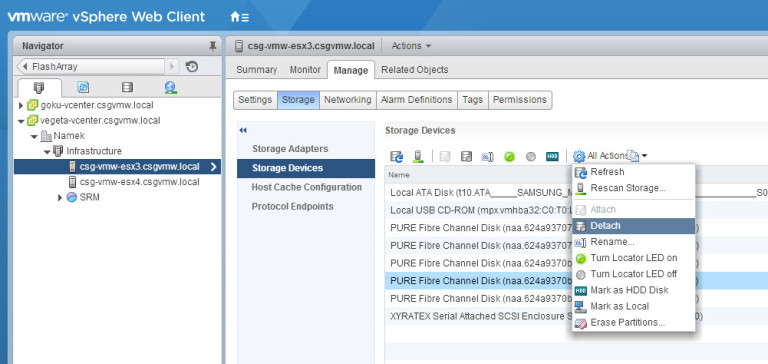The image size is (768, 364).
Task: Open dropdown arrow next to All Actions
Action: pos(644,156)
